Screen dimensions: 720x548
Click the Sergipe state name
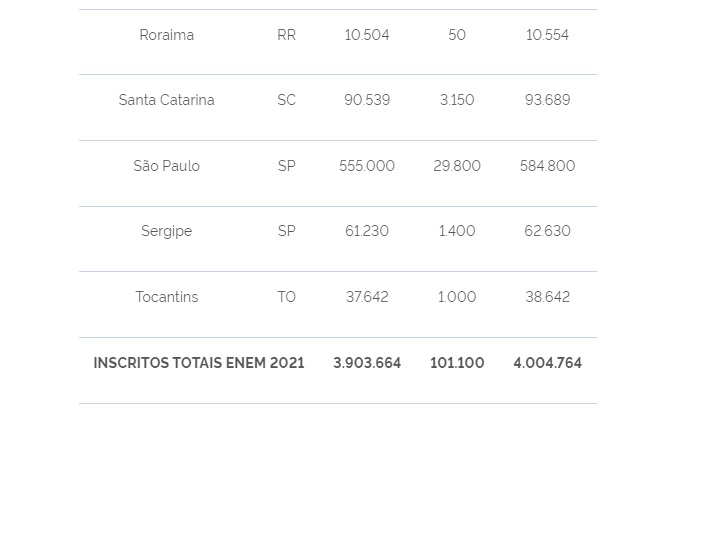[x=167, y=231]
